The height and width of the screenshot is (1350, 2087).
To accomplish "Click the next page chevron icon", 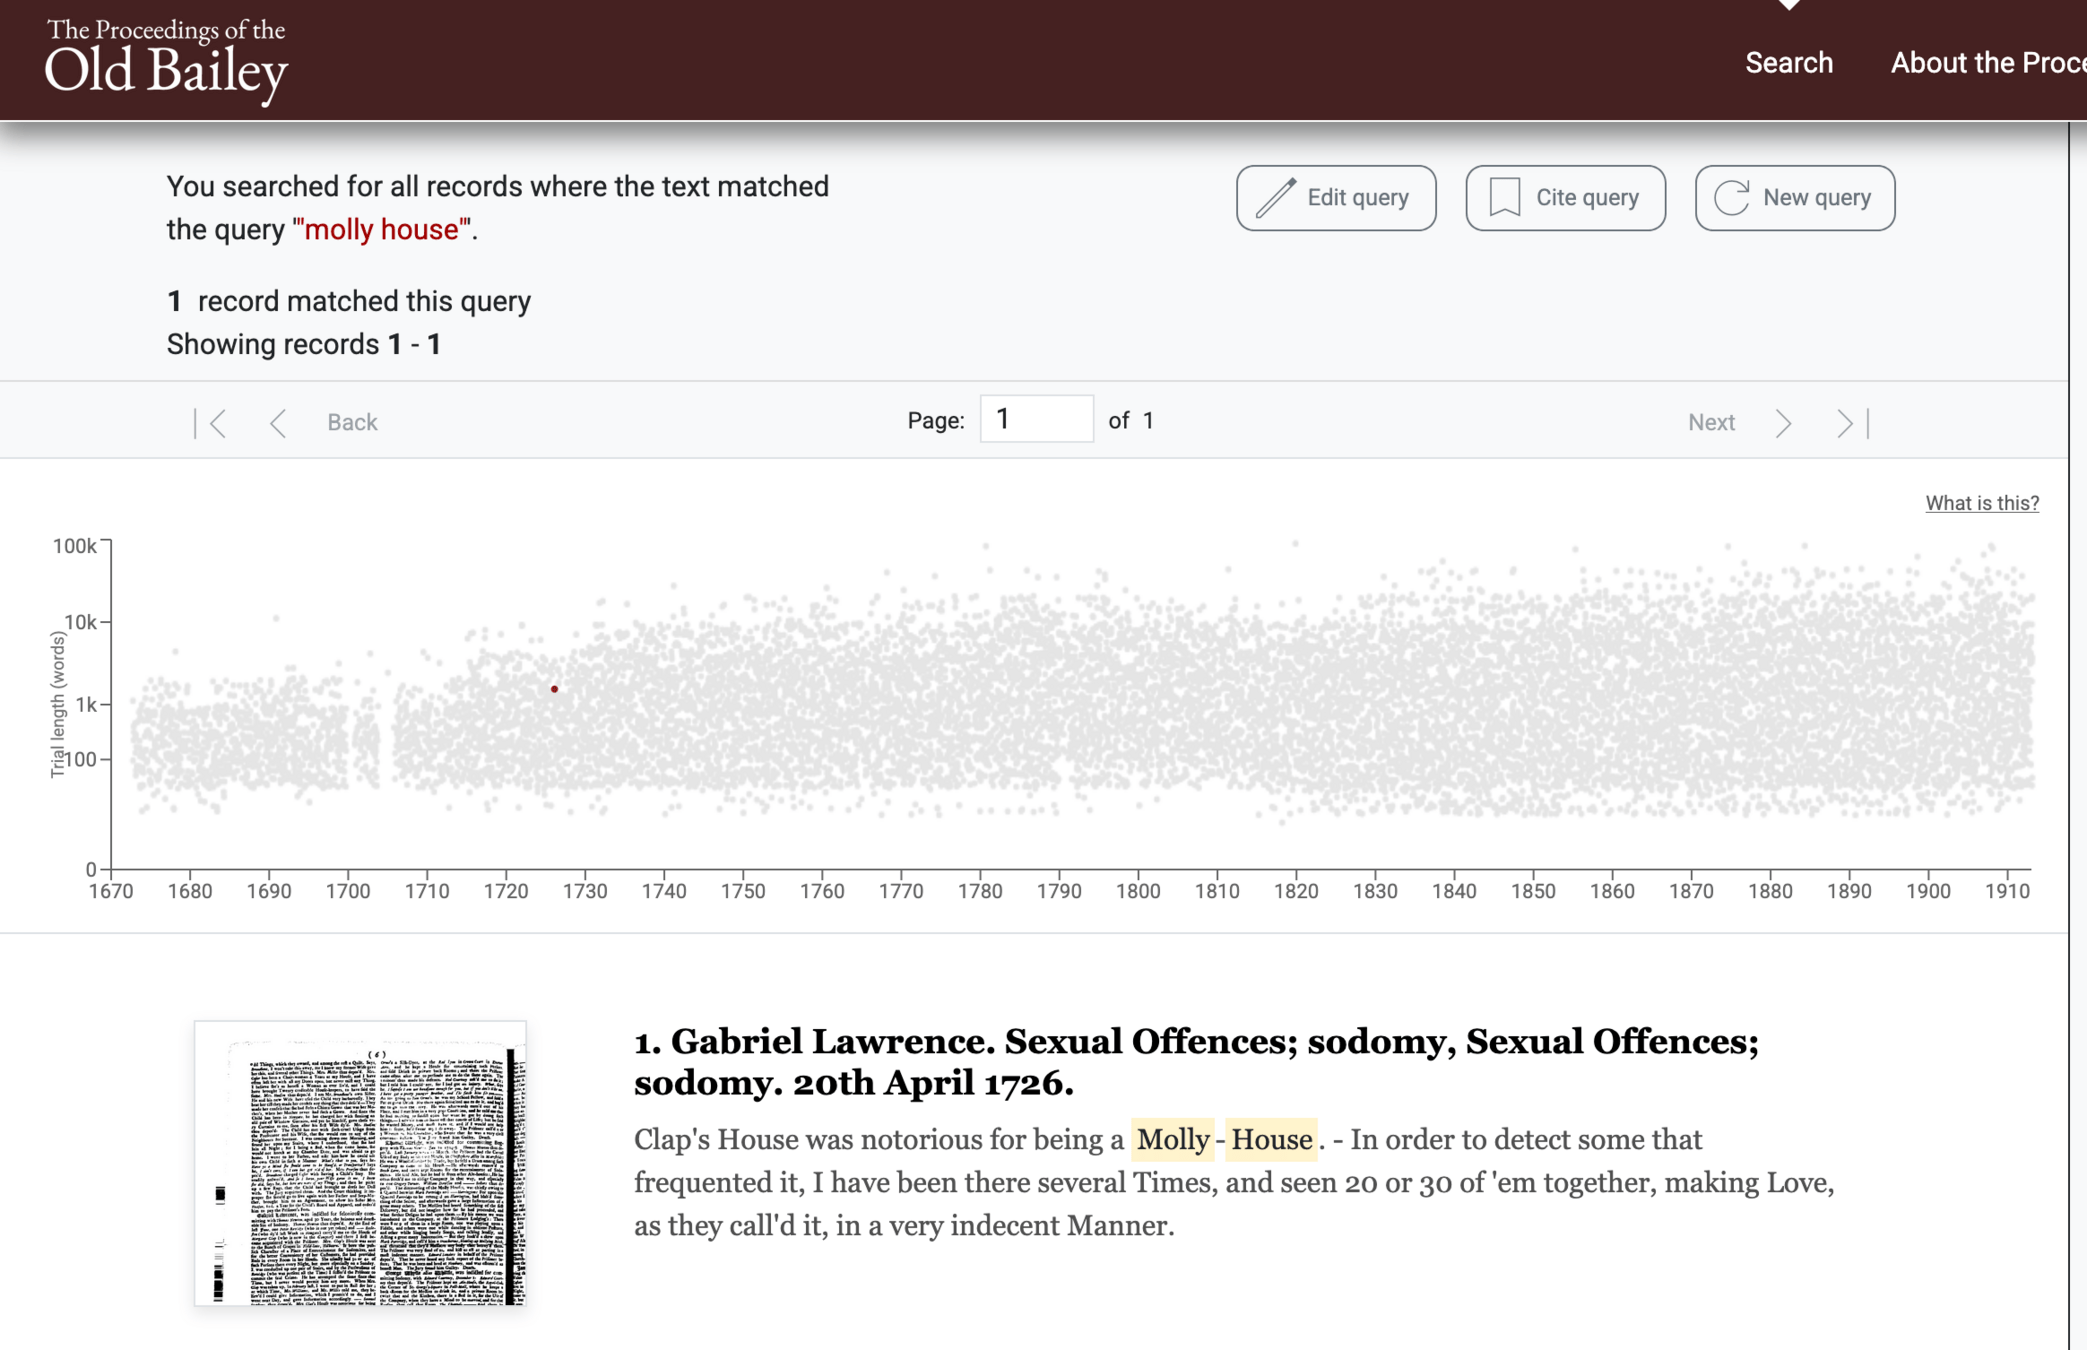I will pyautogui.click(x=1783, y=423).
